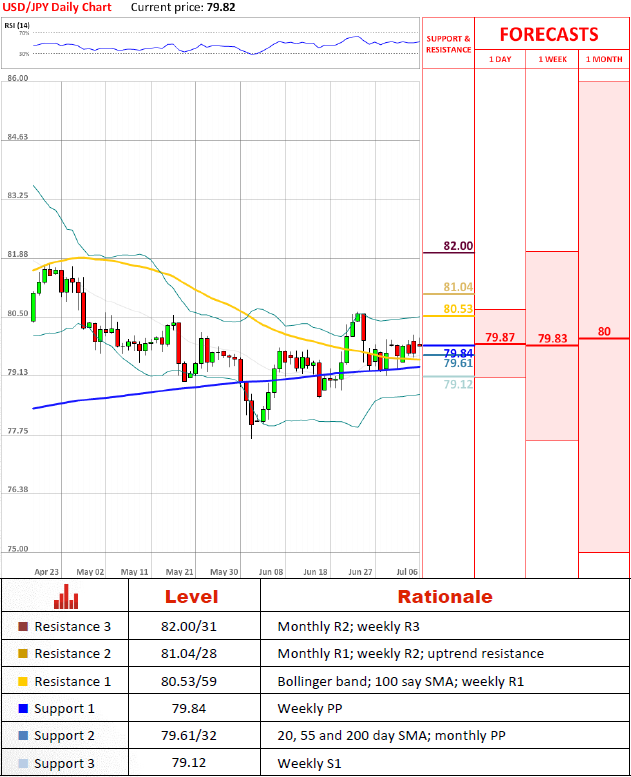Click the USD/JPY Daily Chart title

tap(57, 7)
